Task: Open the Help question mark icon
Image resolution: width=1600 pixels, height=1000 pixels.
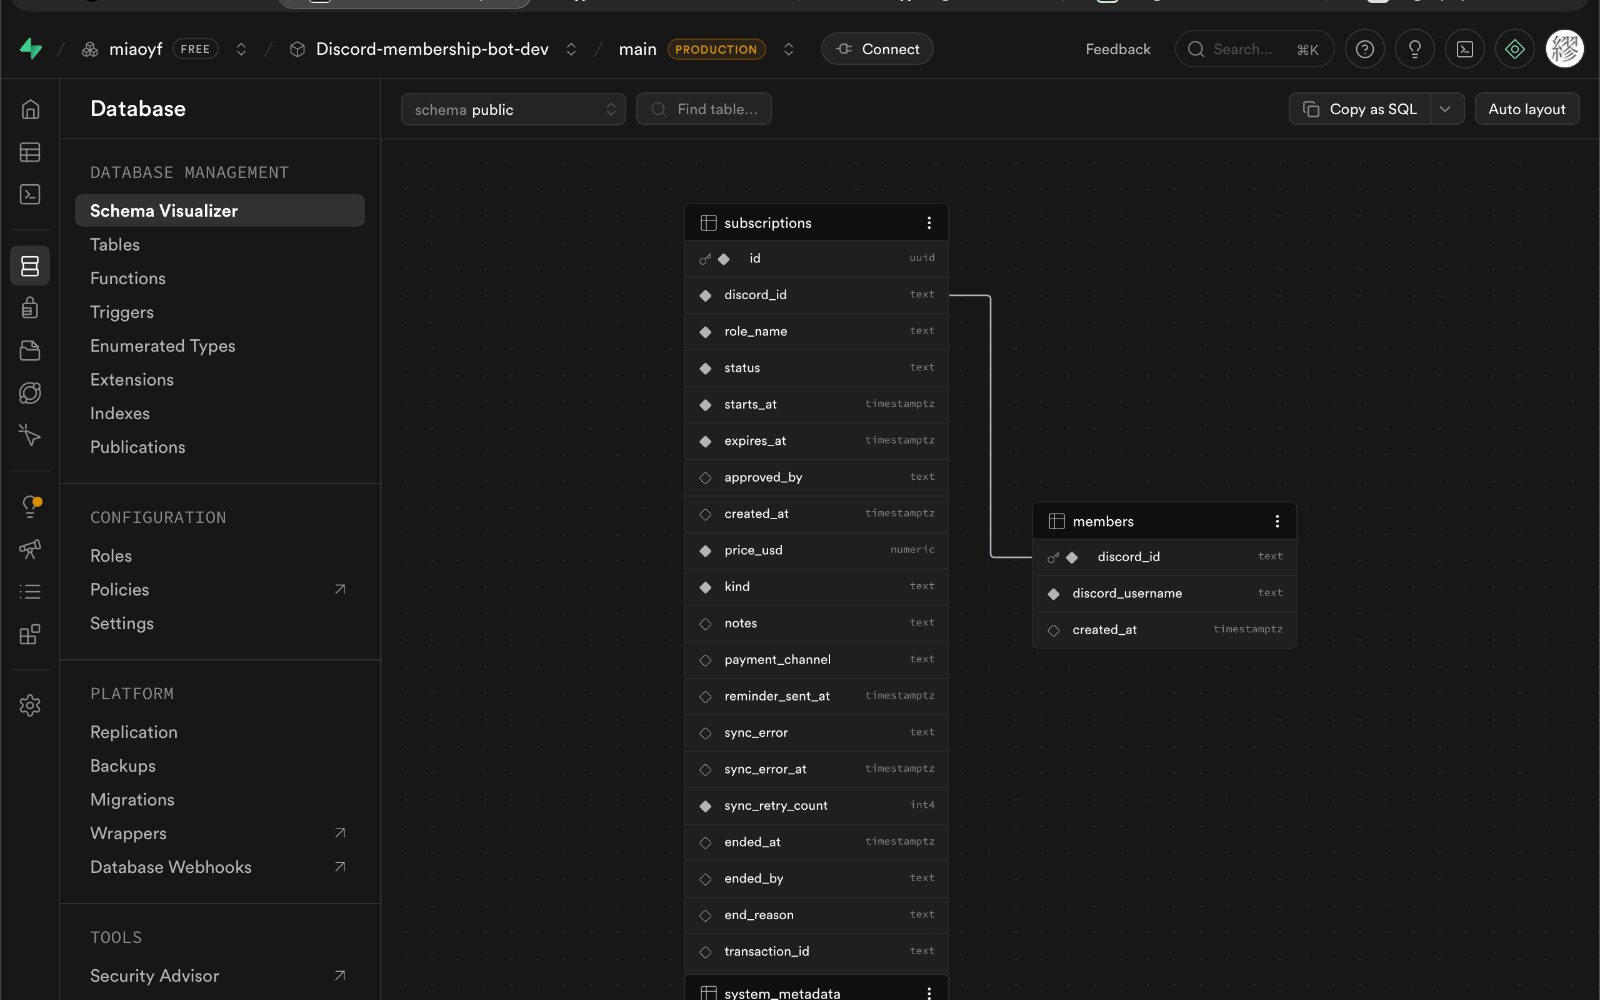Action: [x=1365, y=49]
